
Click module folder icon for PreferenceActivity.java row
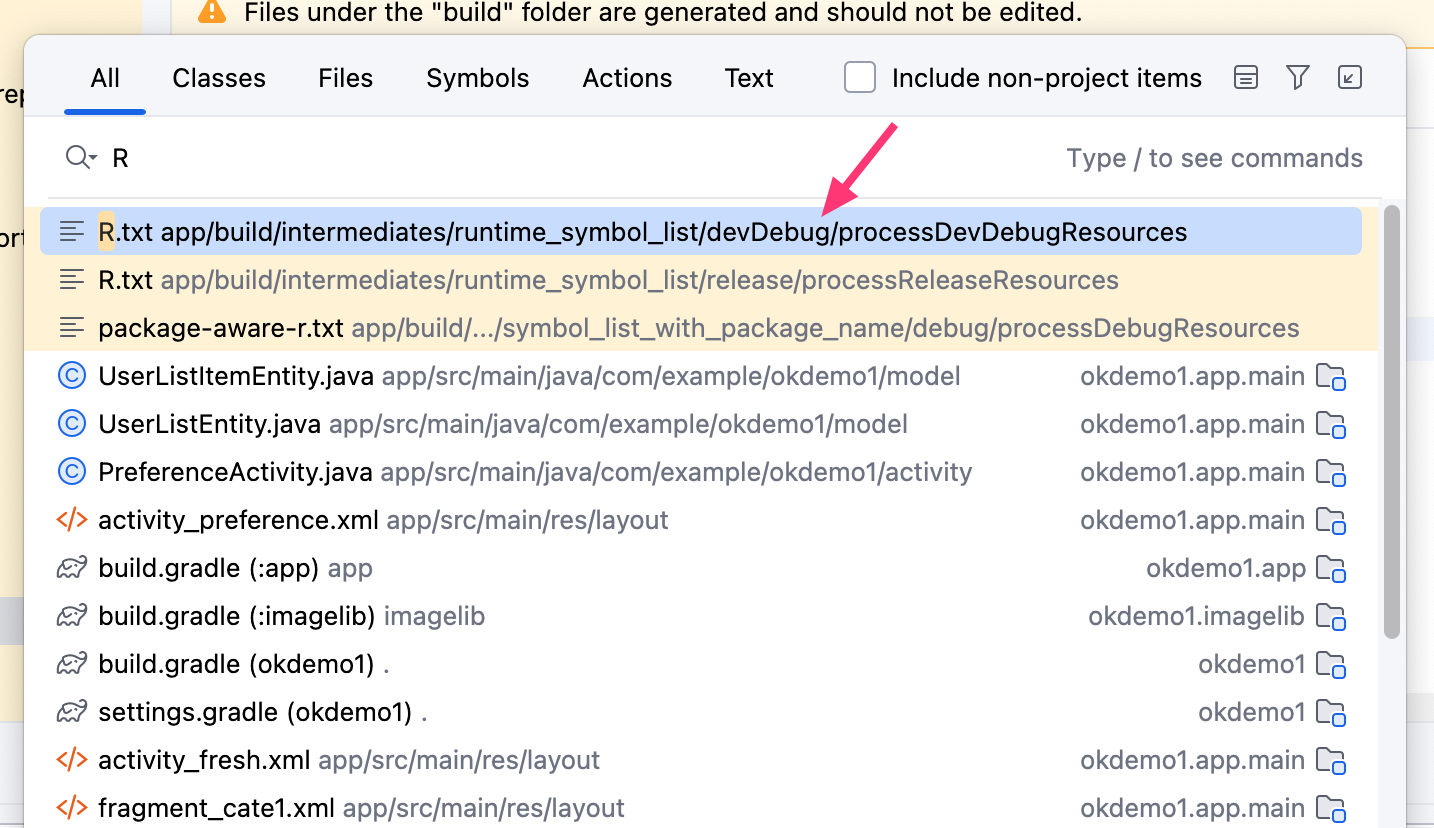point(1330,472)
